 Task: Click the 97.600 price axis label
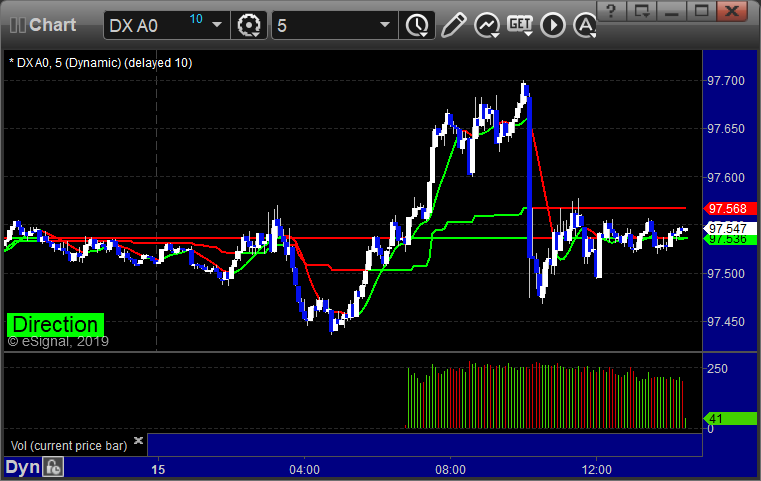point(726,178)
